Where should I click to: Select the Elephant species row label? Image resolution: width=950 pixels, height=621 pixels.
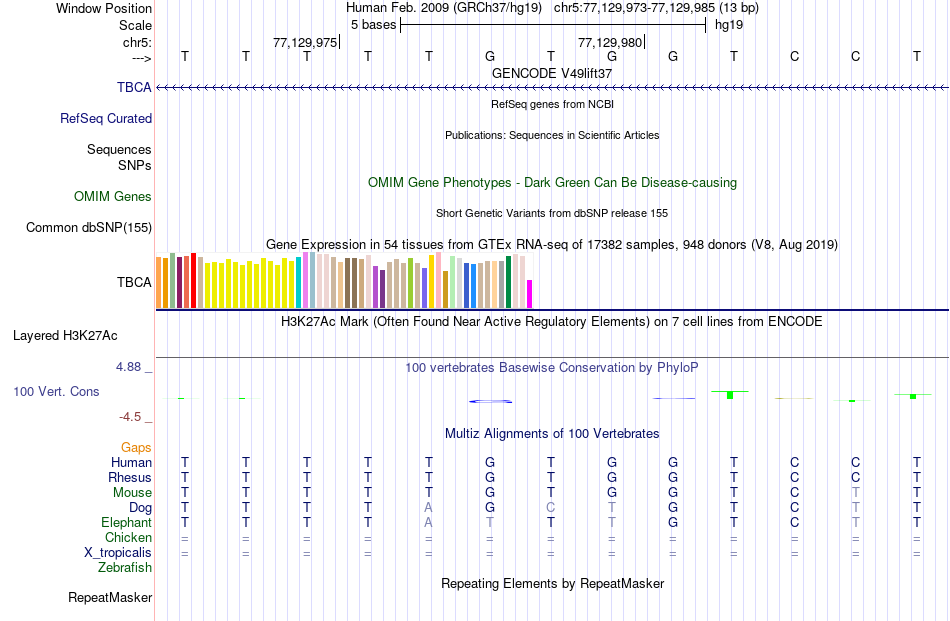126,522
